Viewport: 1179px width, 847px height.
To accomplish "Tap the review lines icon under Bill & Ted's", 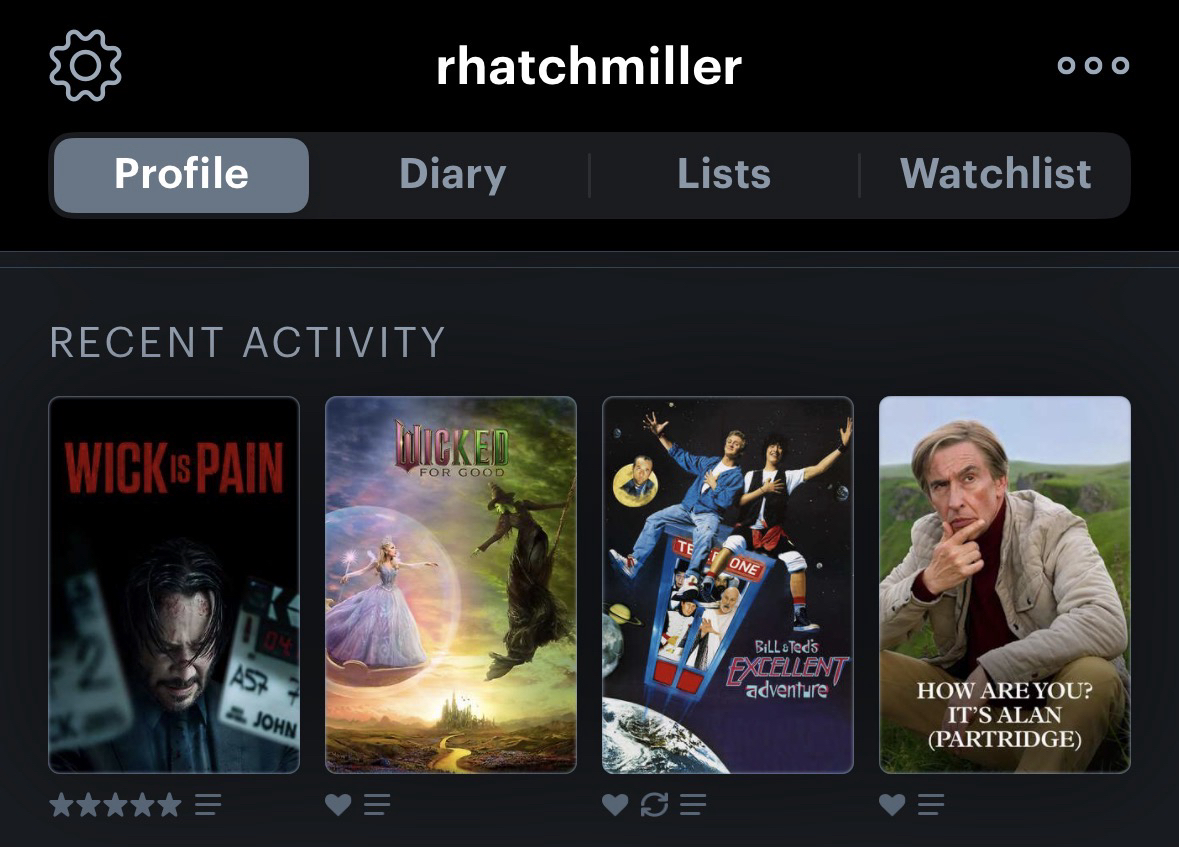I will pos(693,804).
